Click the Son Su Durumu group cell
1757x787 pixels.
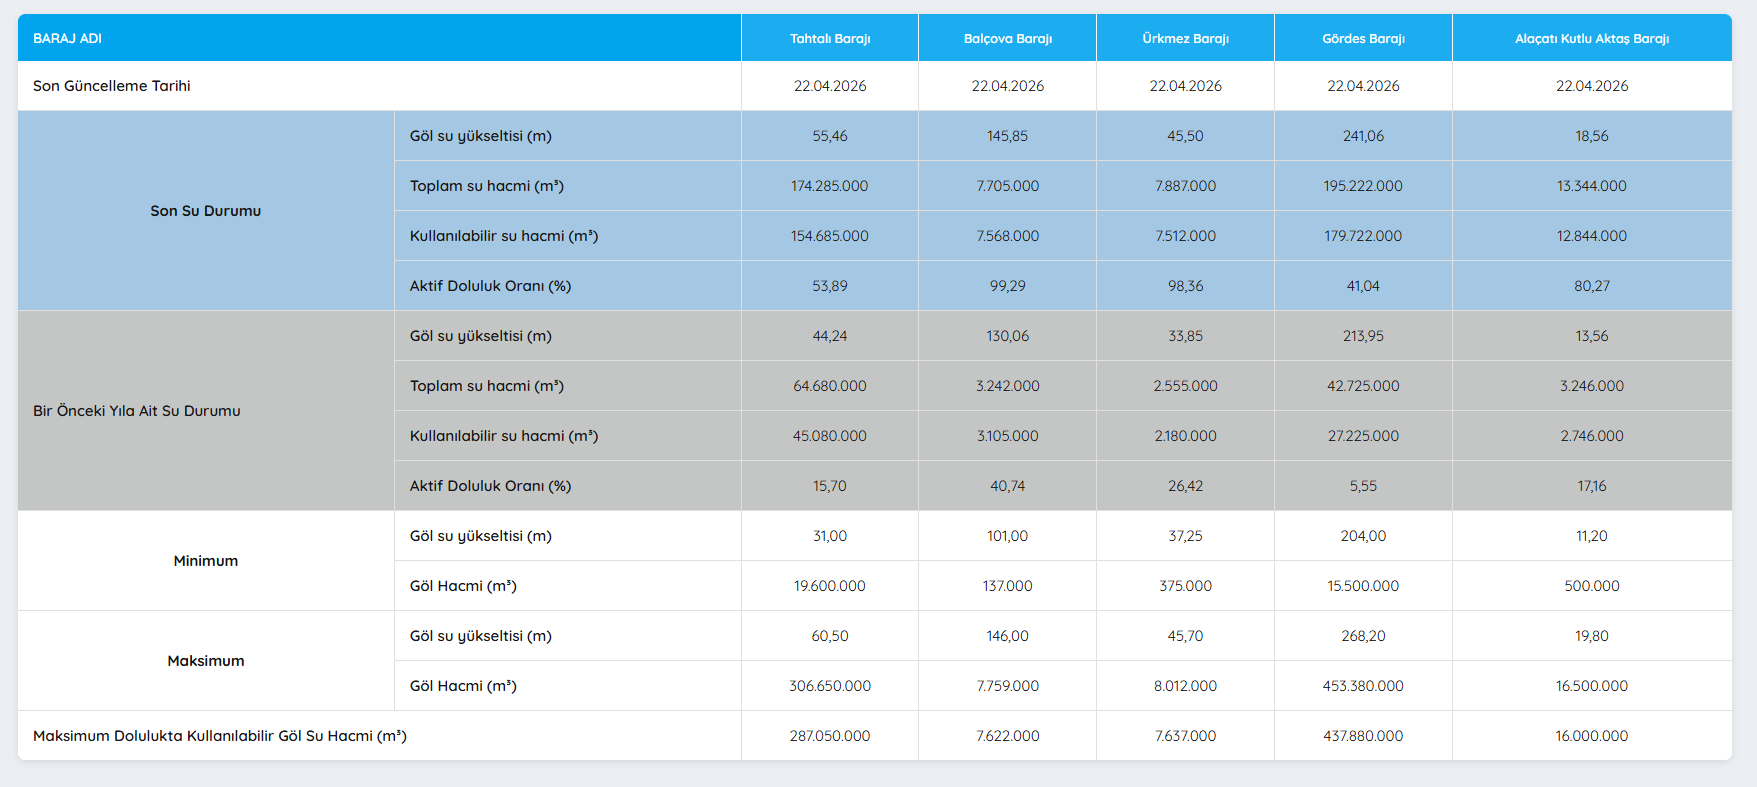point(206,211)
